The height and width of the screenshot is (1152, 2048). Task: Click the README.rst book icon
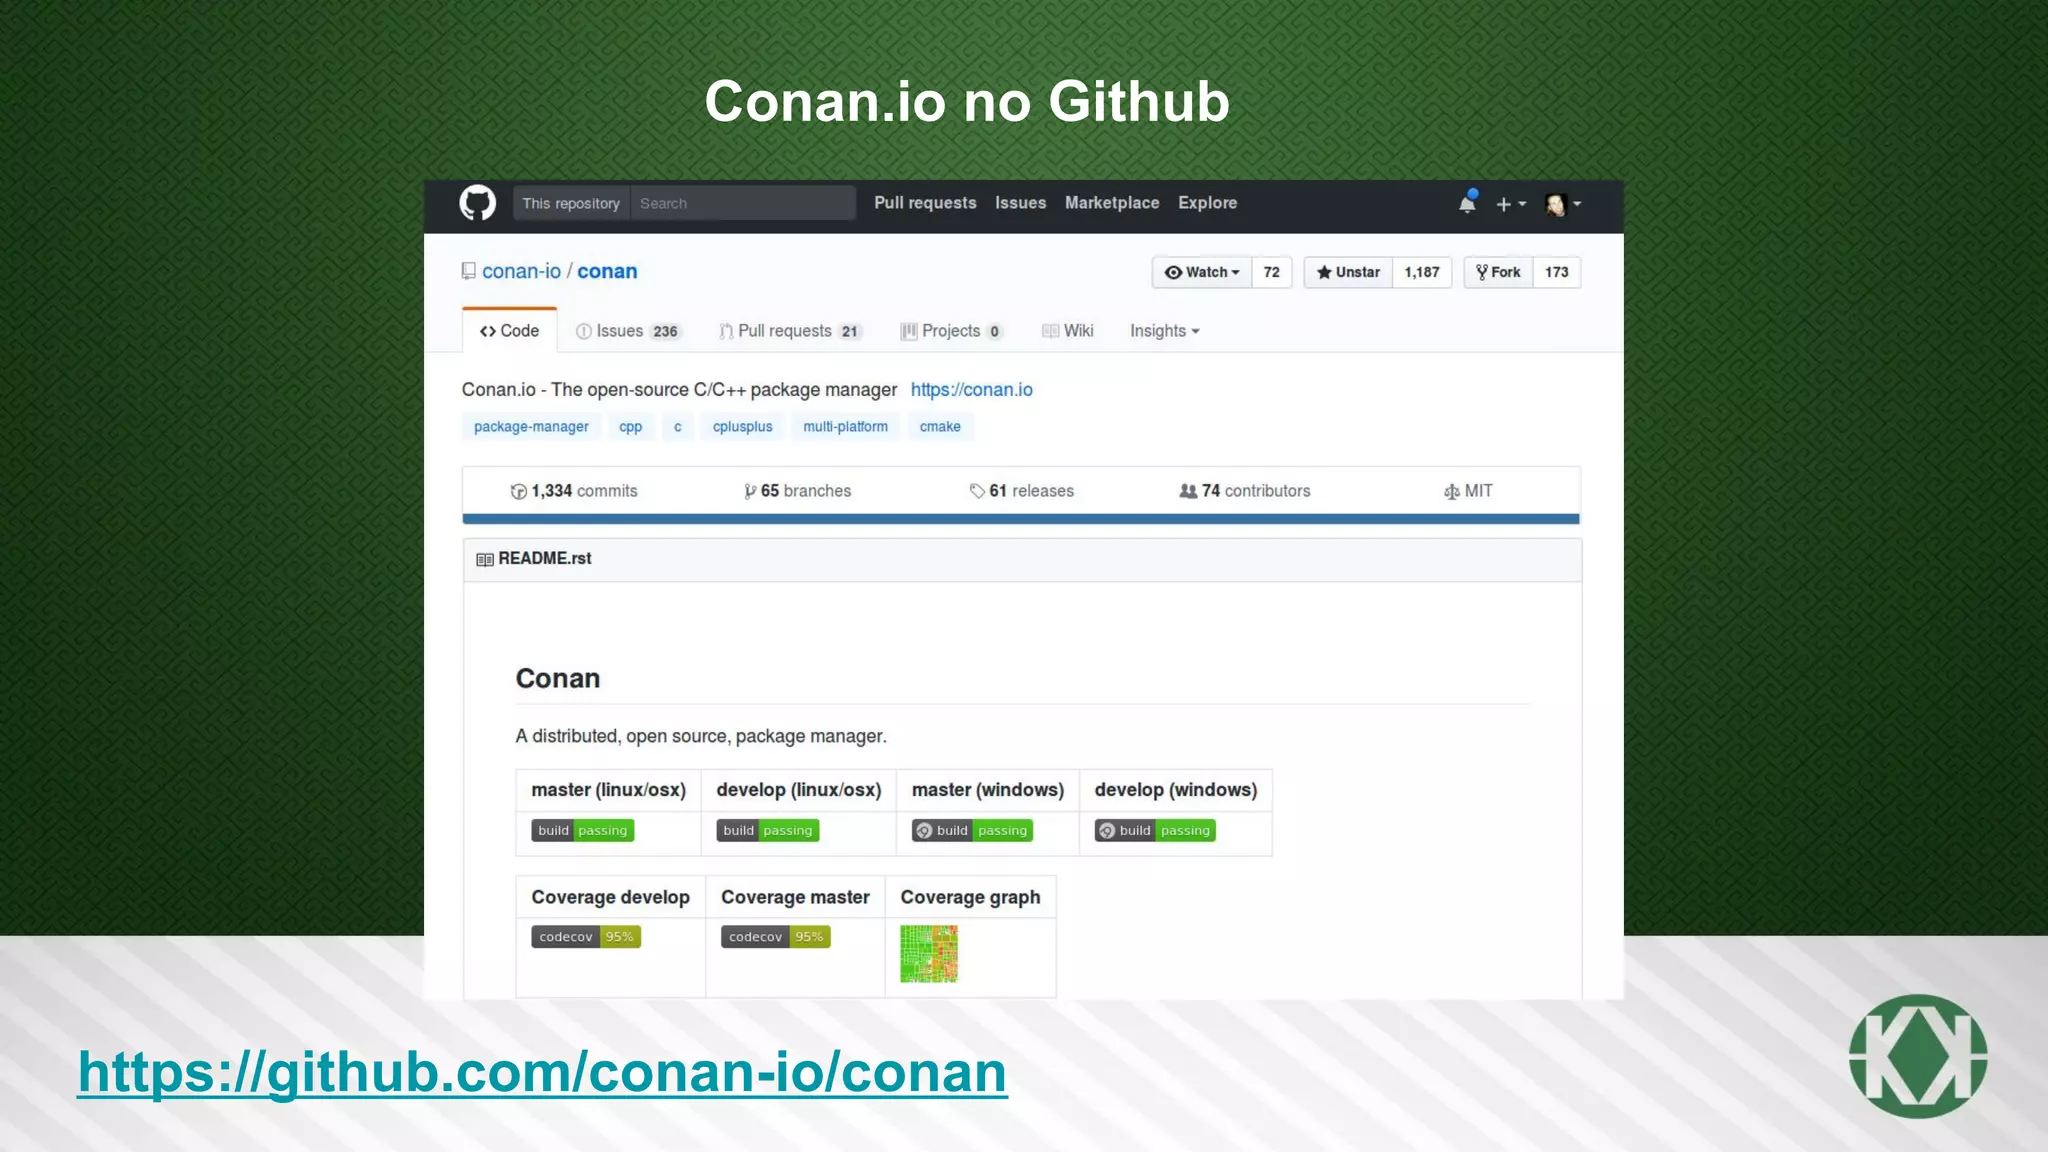[485, 560]
